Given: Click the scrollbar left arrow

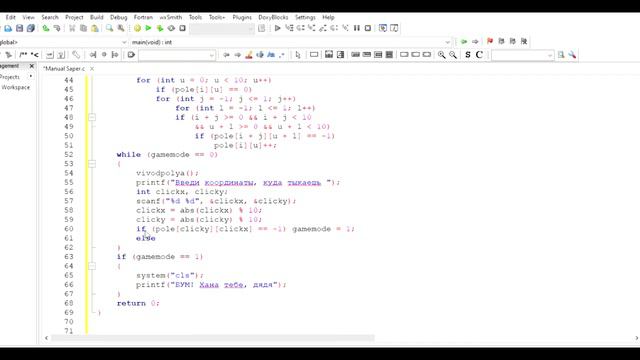Looking at the screenshot, I should click(47, 338).
